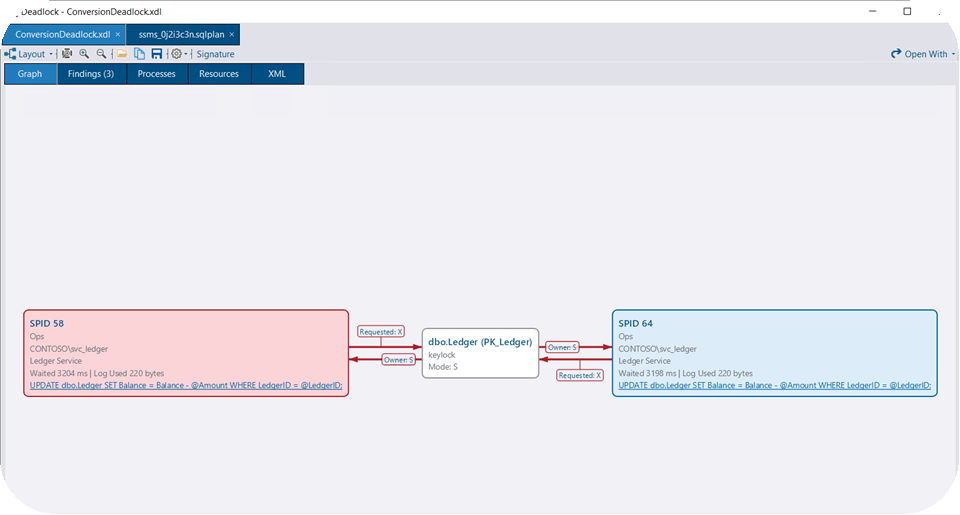Zoom out of the deadlock graph
The height and width of the screenshot is (515, 960).
pos(101,54)
